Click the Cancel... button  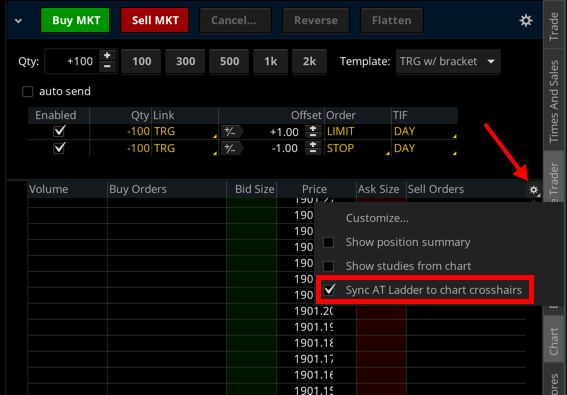tap(235, 20)
